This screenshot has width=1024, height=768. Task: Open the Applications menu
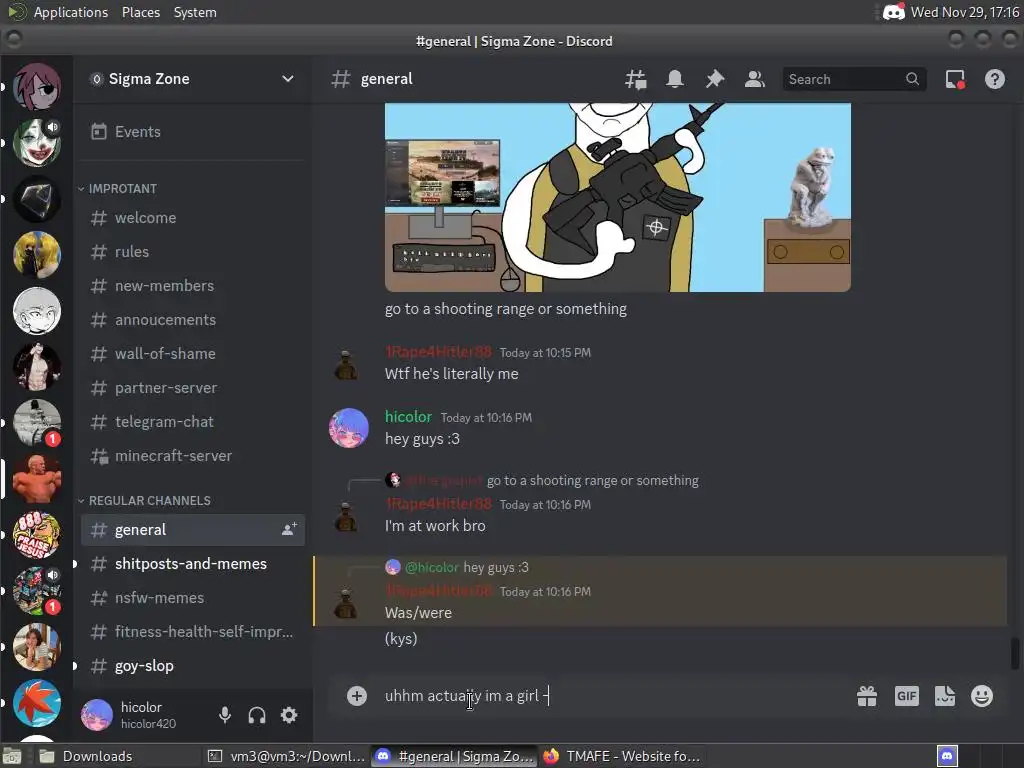click(x=71, y=12)
